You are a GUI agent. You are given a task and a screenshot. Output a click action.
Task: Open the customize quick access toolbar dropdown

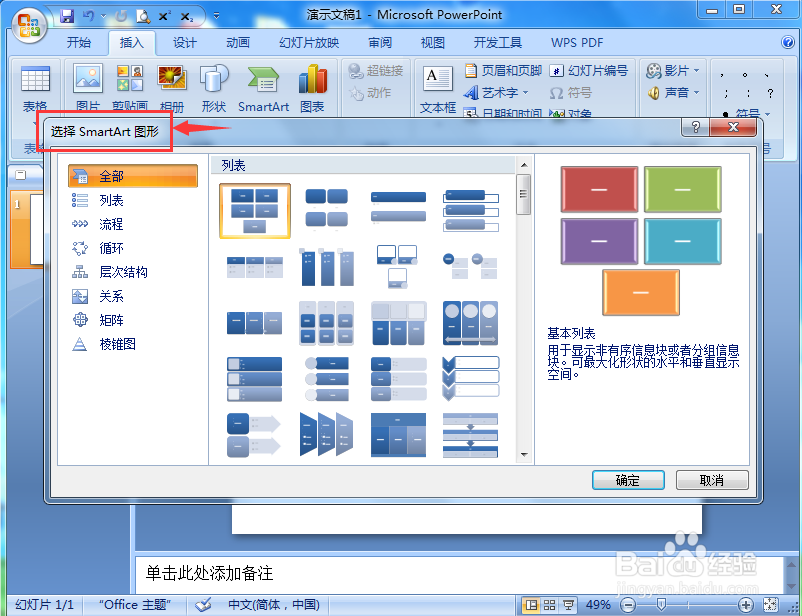(217, 16)
